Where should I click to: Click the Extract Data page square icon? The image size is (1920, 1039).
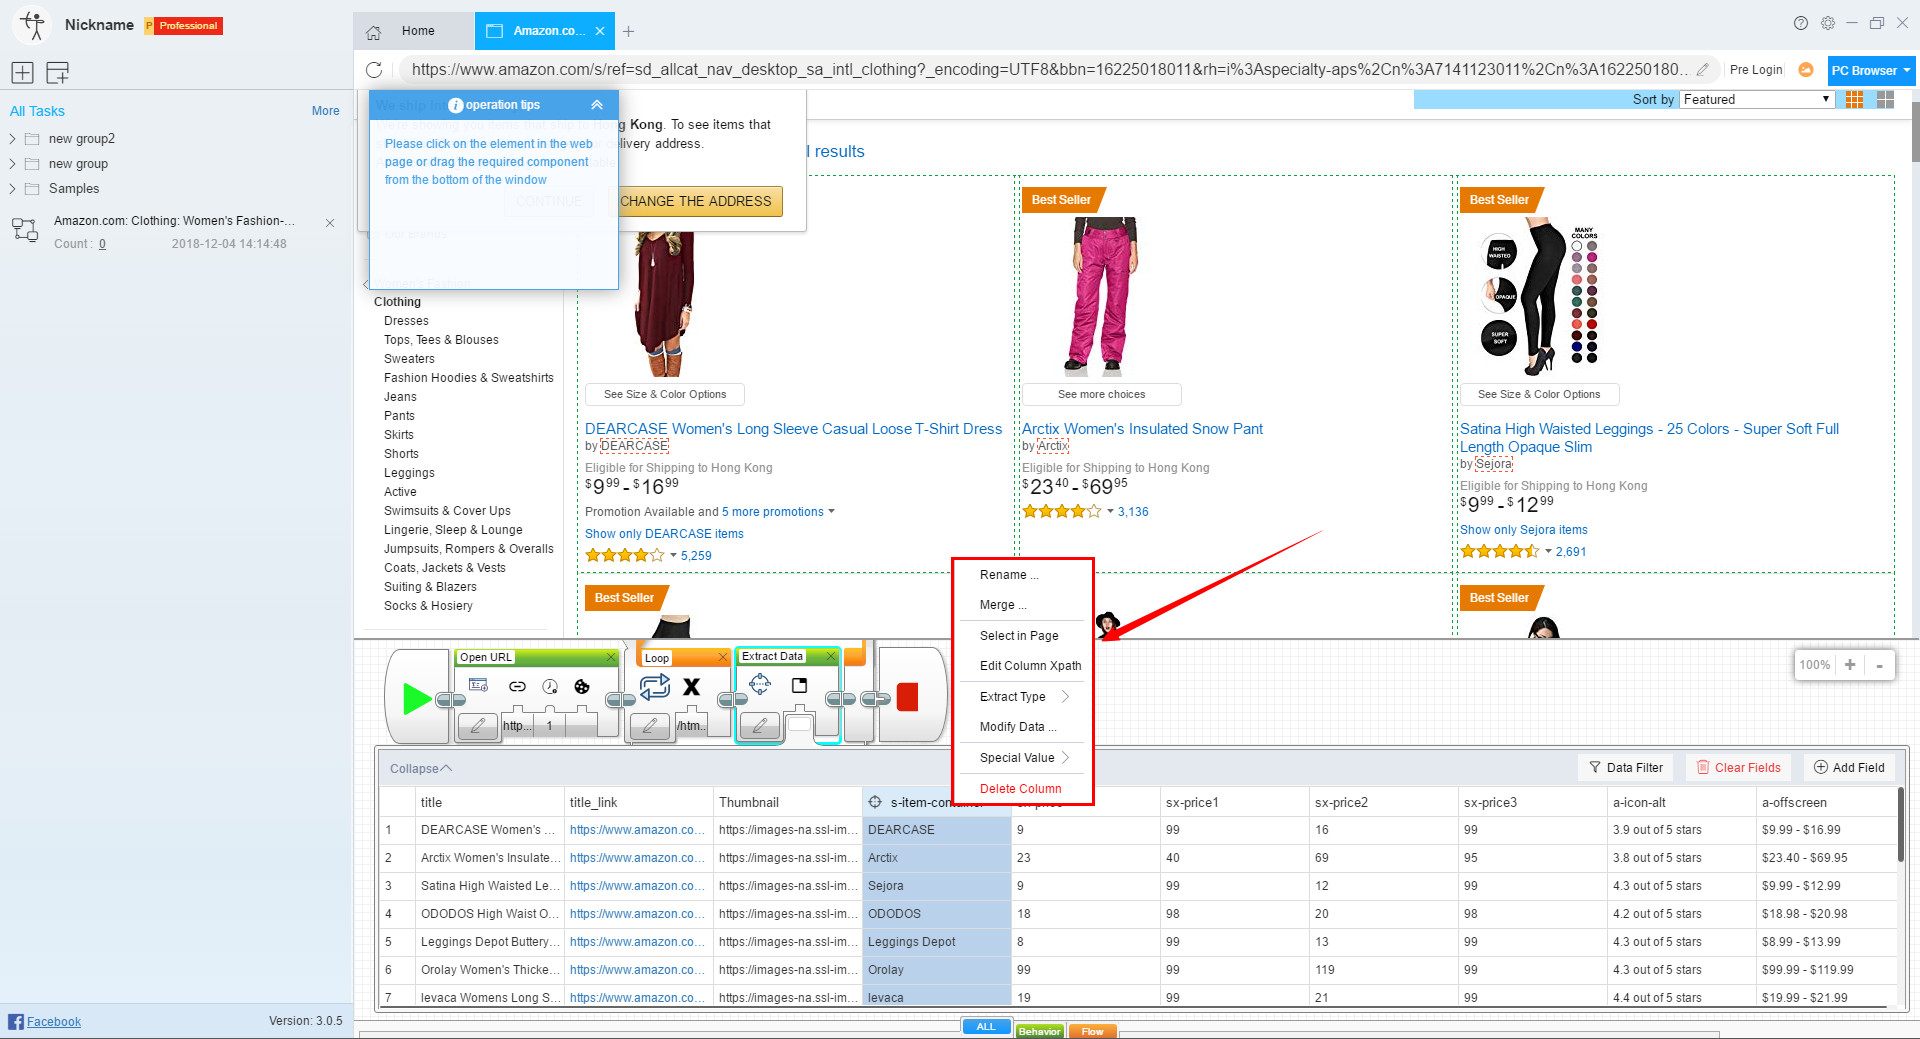799,685
